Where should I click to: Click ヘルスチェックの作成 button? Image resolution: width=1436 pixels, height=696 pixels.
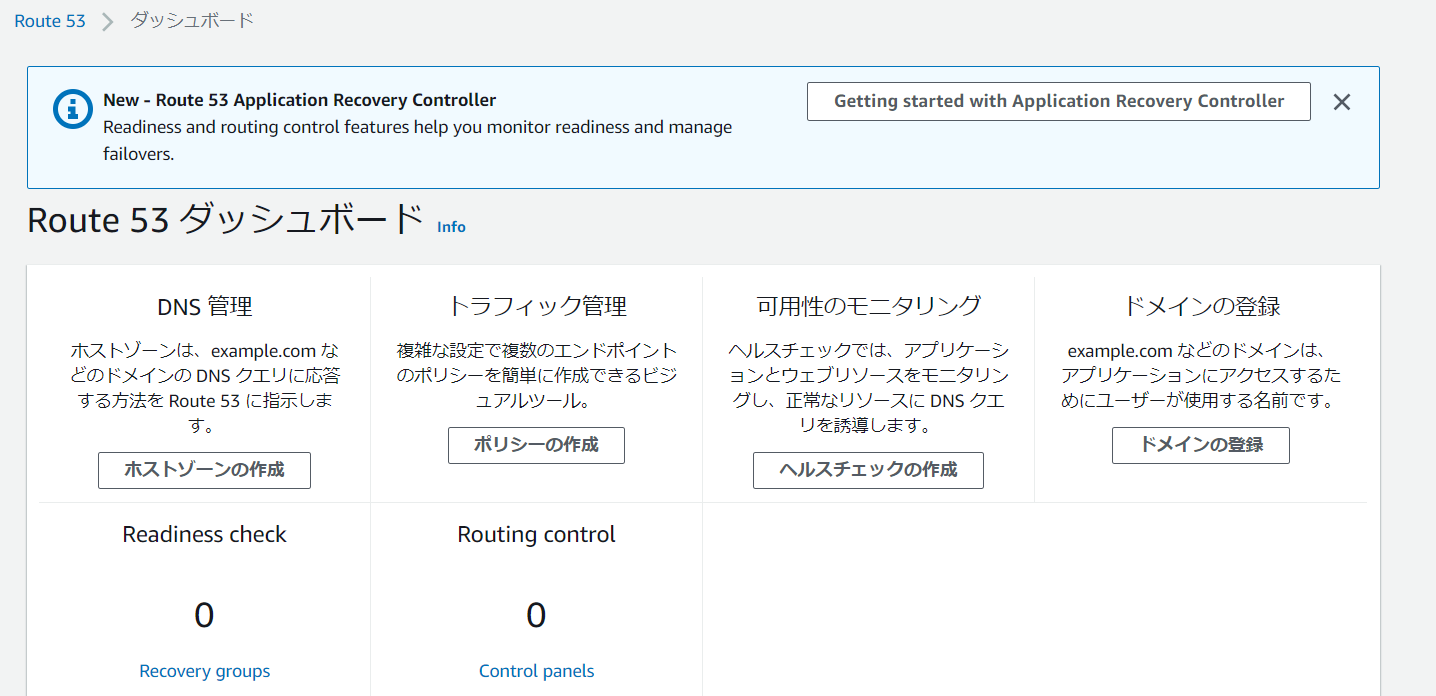coord(868,470)
